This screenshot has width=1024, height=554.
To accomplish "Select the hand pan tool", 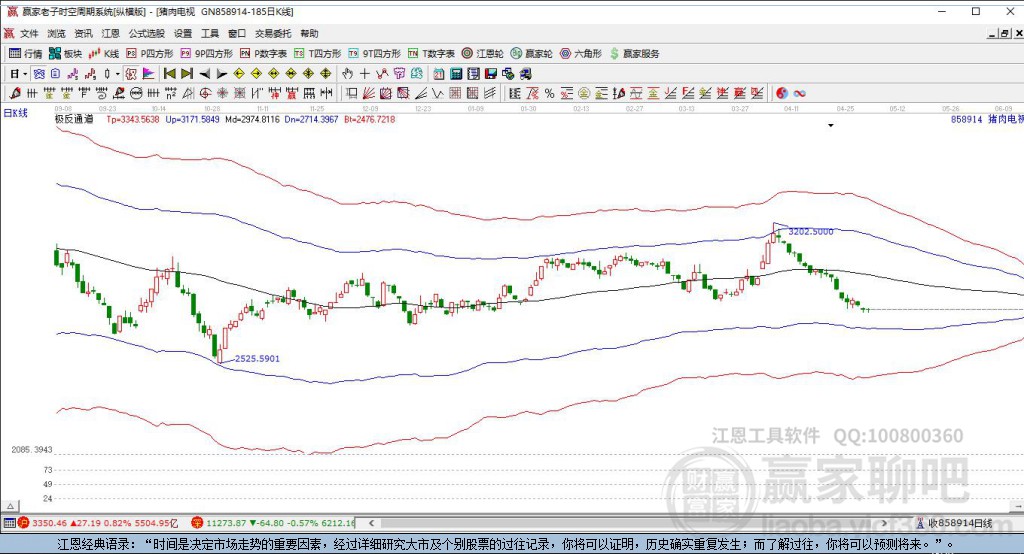I will point(347,74).
